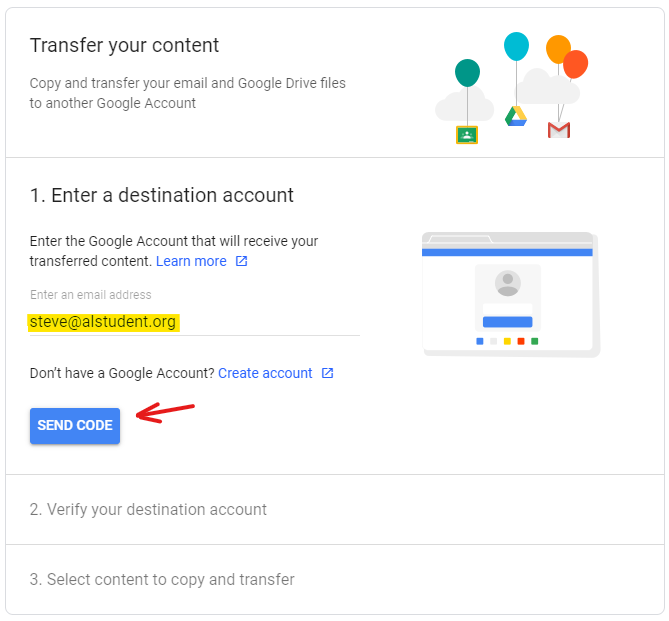Click the yellow dot in the browser illustration
This screenshot has height=621, width=669.
(507, 341)
